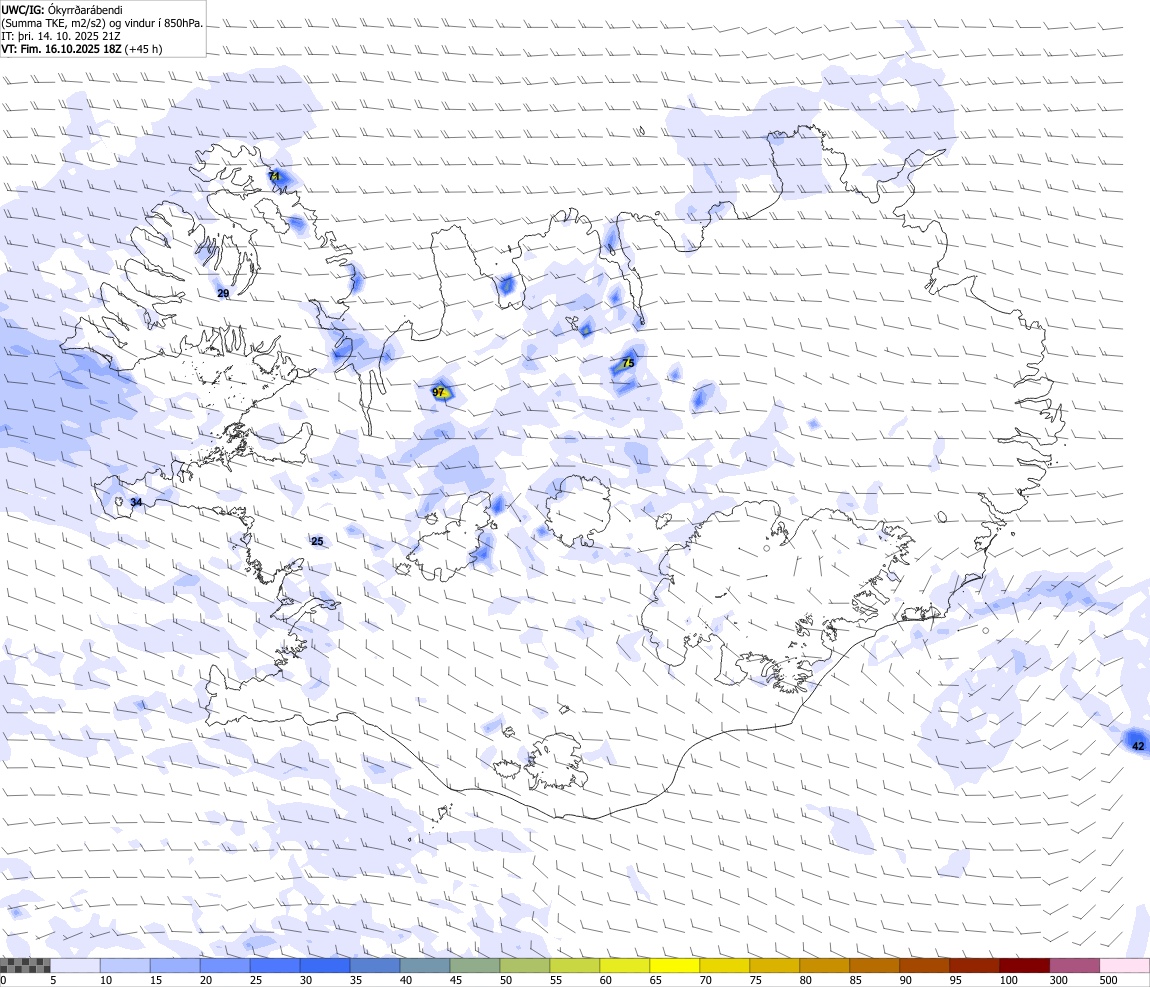Click the pale pink swatch past 500

(1124, 965)
